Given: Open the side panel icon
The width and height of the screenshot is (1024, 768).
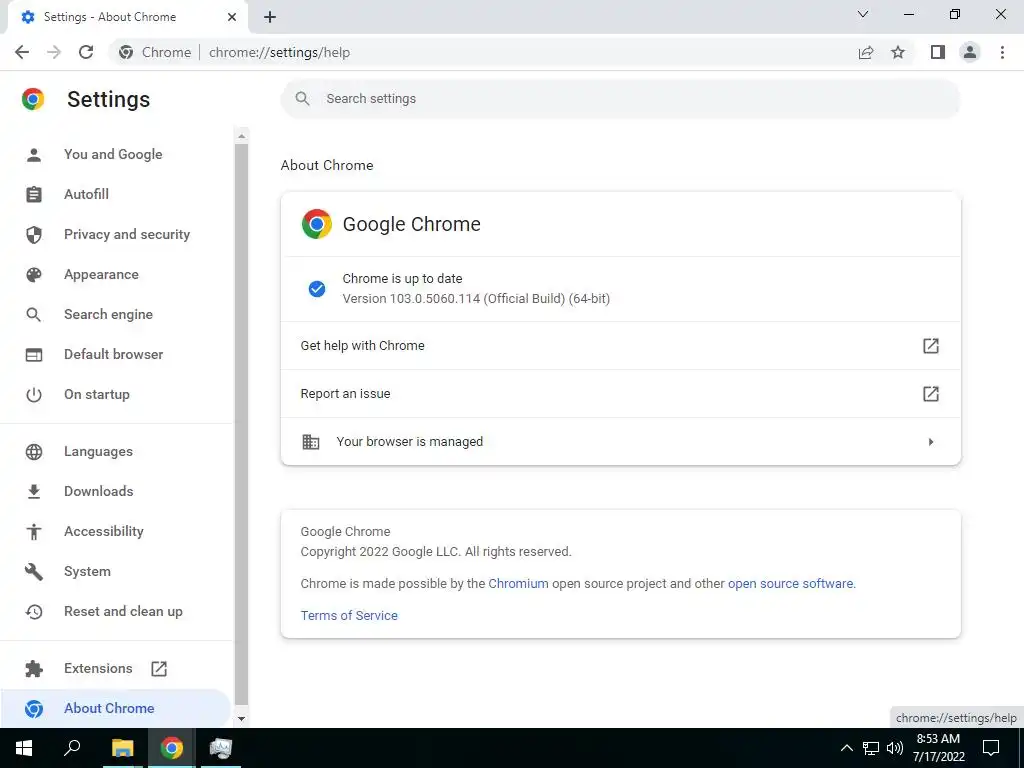Looking at the screenshot, I should click(938, 52).
